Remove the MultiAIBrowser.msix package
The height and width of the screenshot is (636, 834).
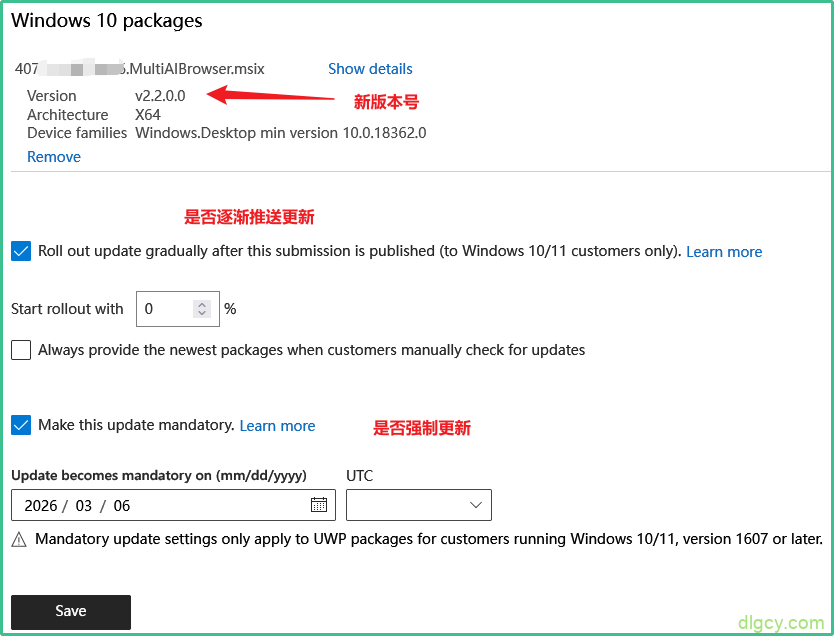tap(54, 157)
